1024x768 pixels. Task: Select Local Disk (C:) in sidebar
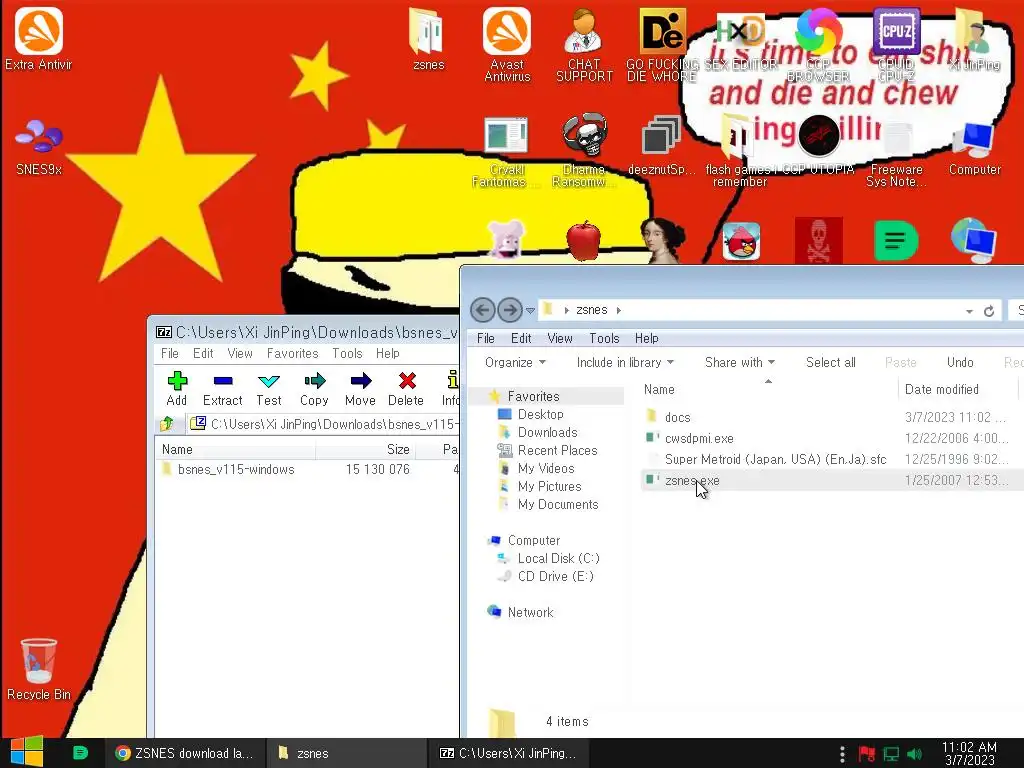[x=558, y=558]
